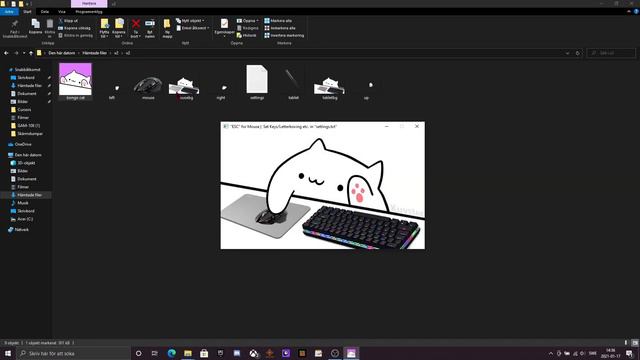Click Avmarkera alla in the ribbon

click(x=280, y=28)
